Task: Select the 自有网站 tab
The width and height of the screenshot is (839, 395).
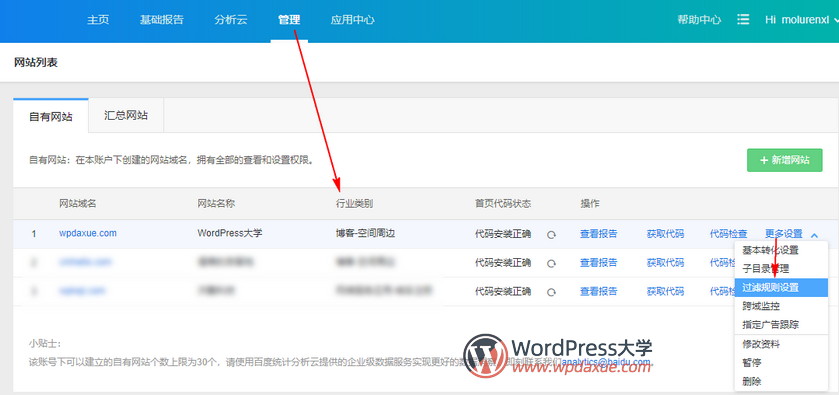Action: point(51,116)
